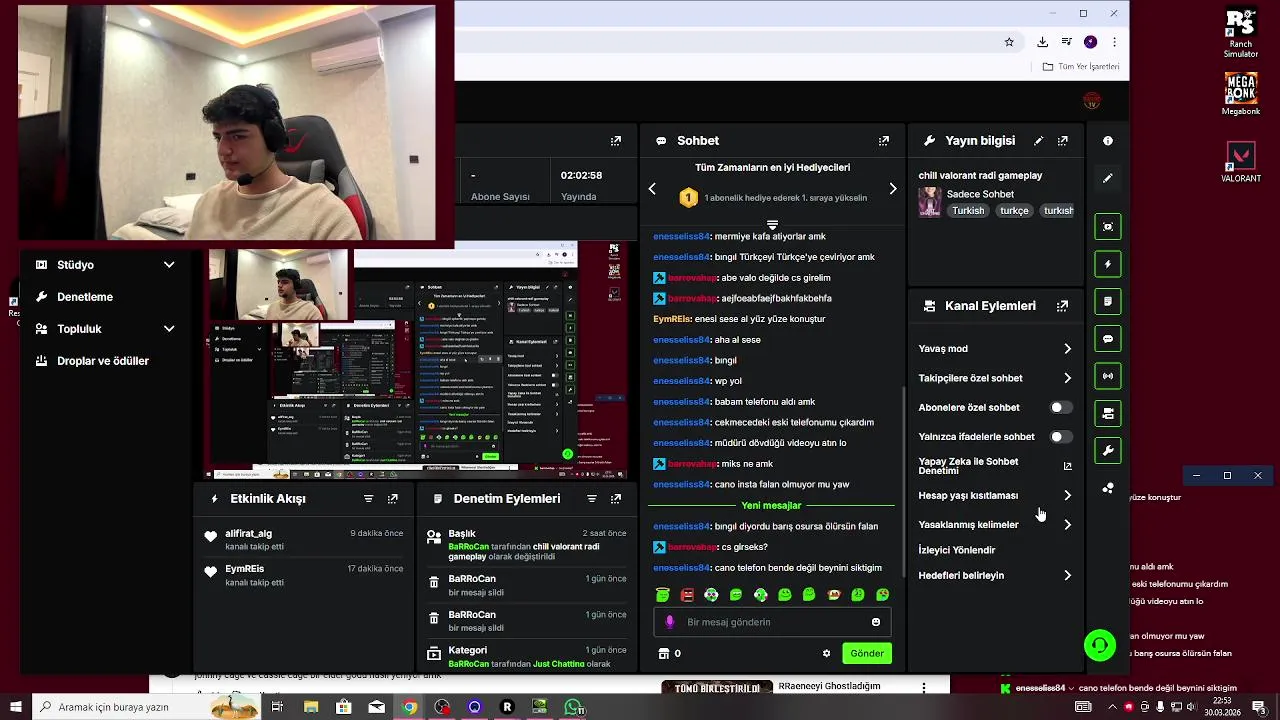
Task: Open Chrome profile avatar
Action: pyautogui.click(x=1090, y=42)
